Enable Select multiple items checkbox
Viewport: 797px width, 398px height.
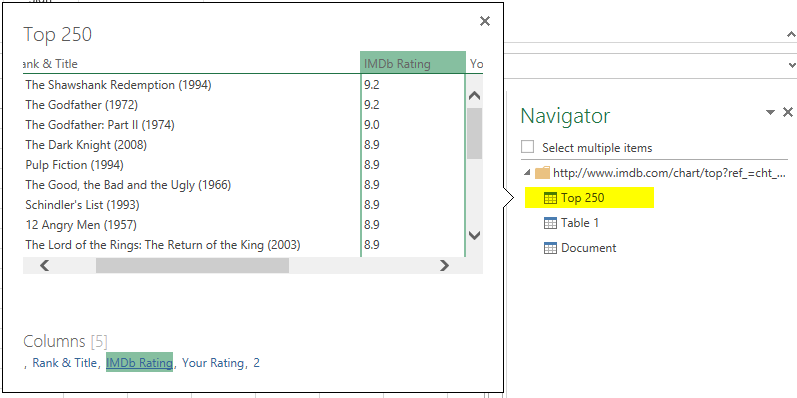pos(528,147)
